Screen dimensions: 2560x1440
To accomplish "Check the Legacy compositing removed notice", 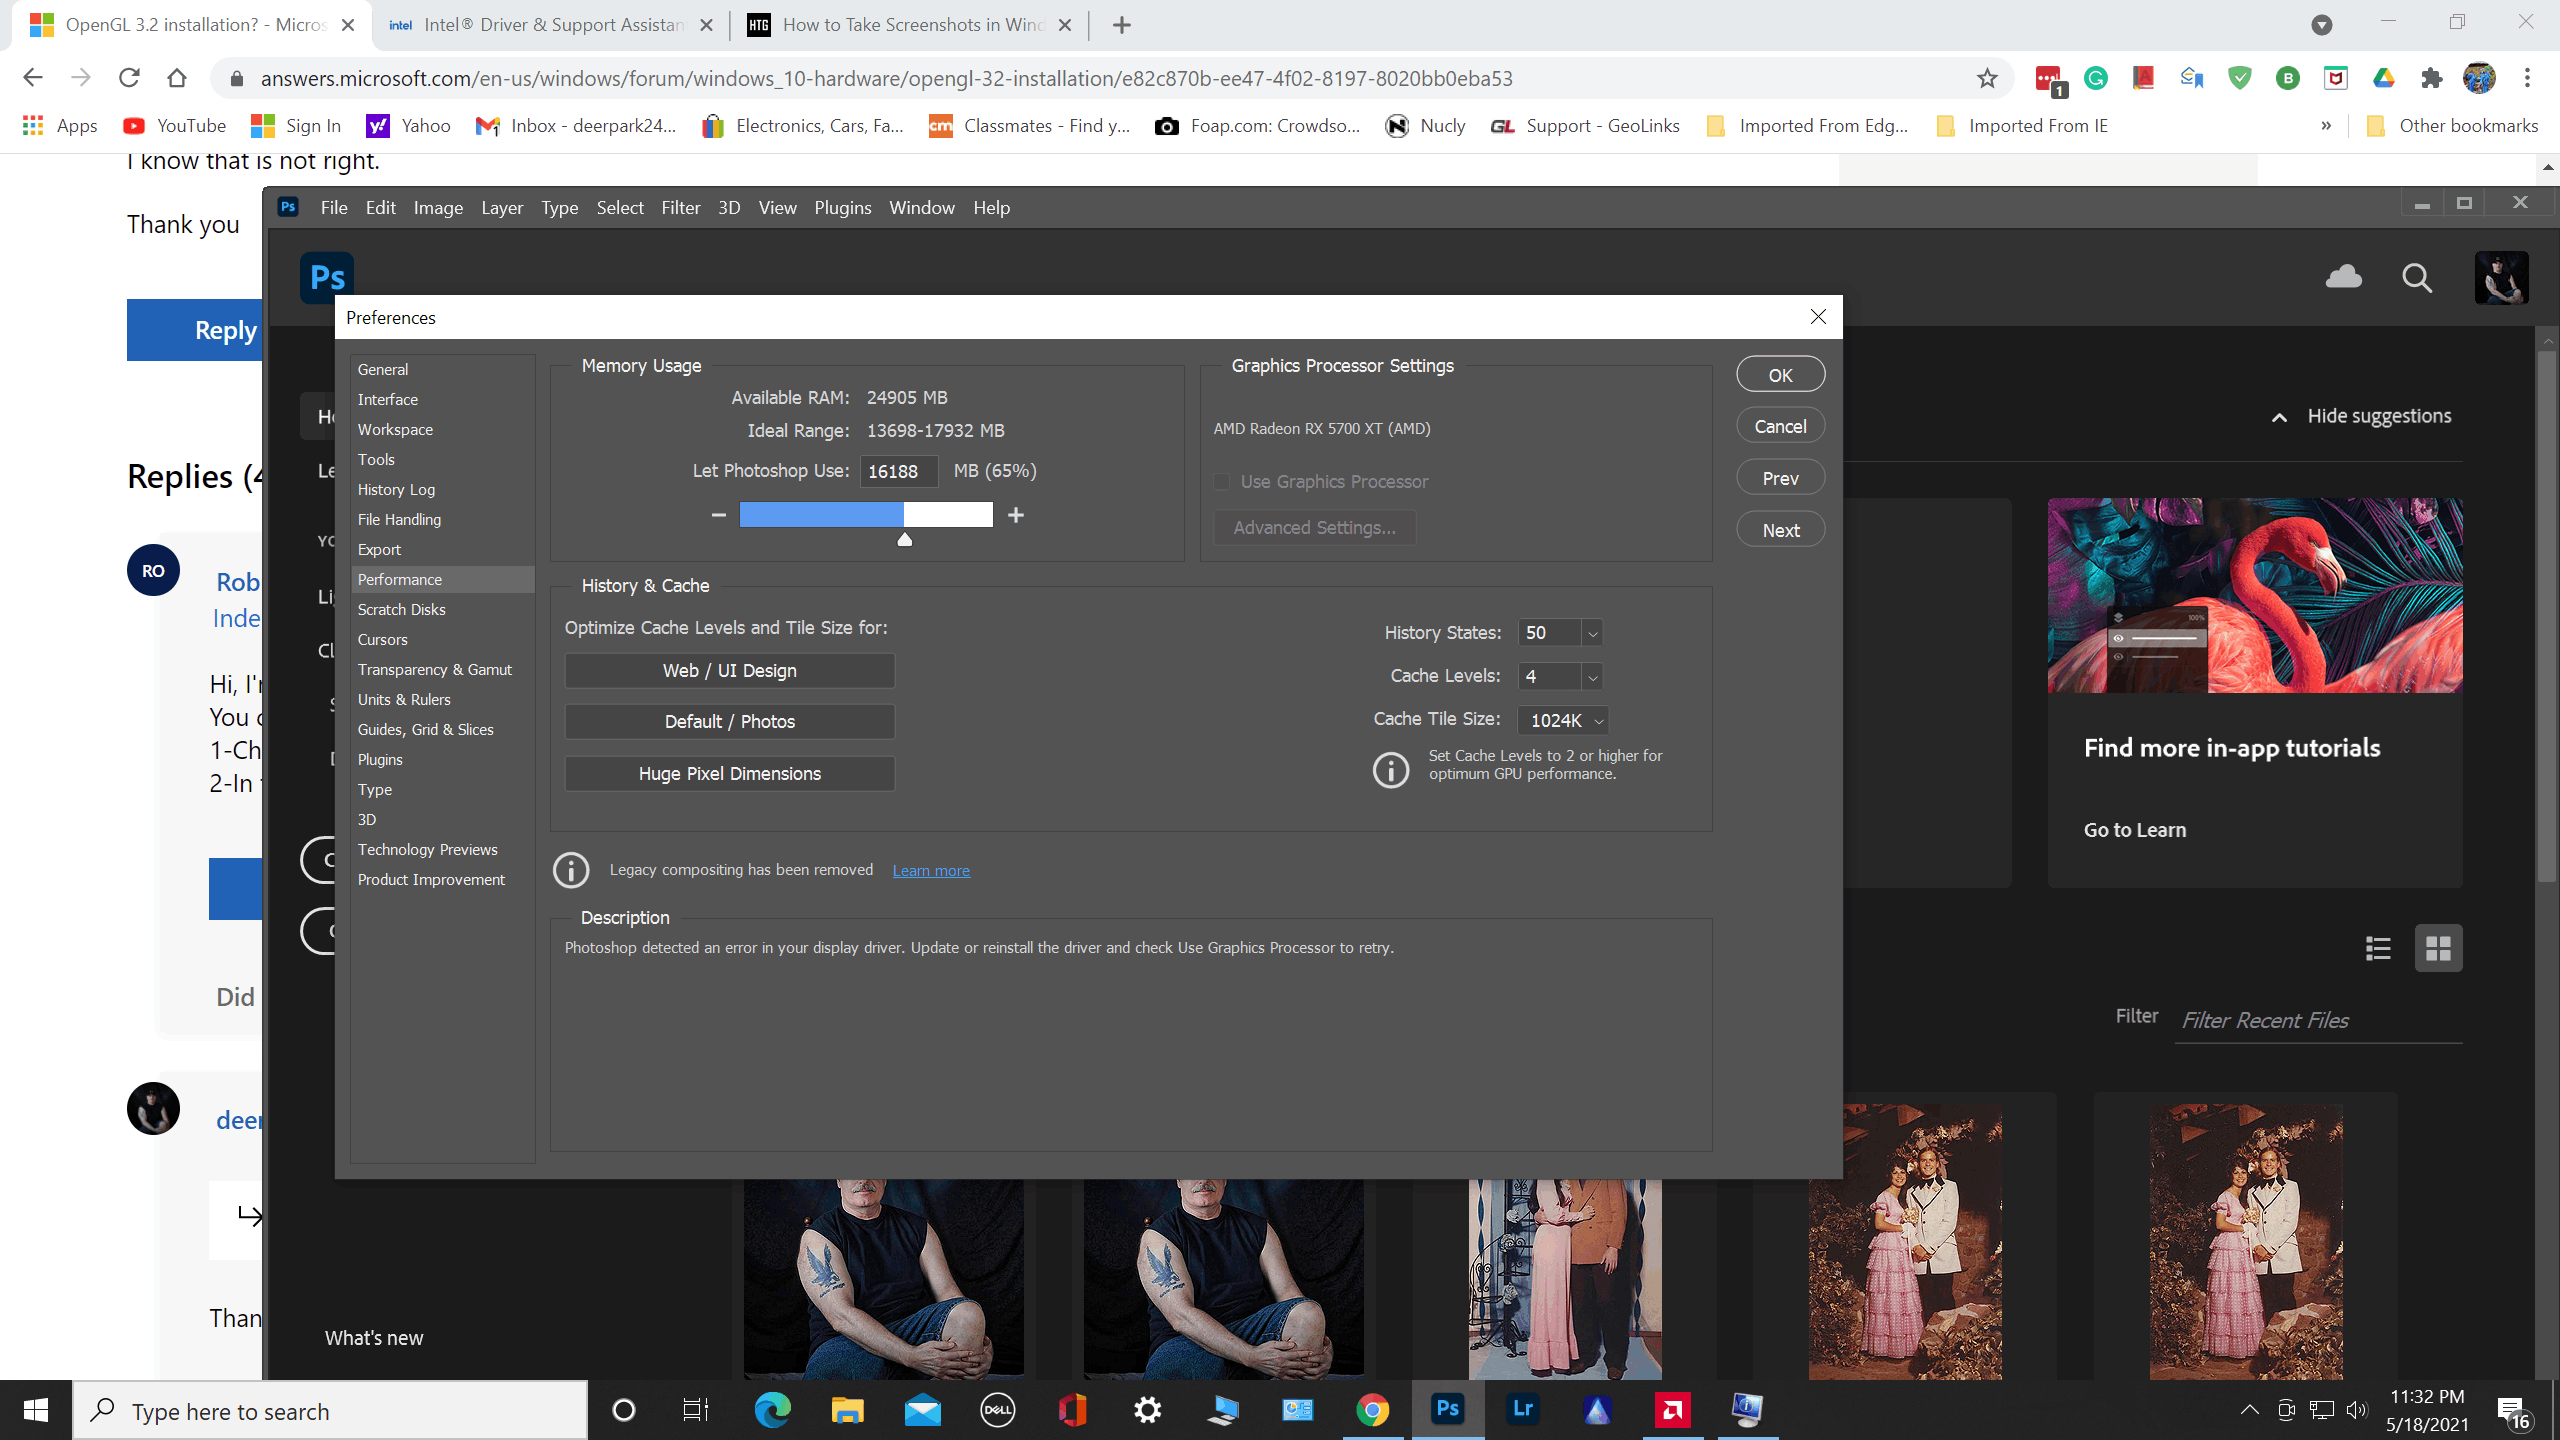I will click(740, 869).
